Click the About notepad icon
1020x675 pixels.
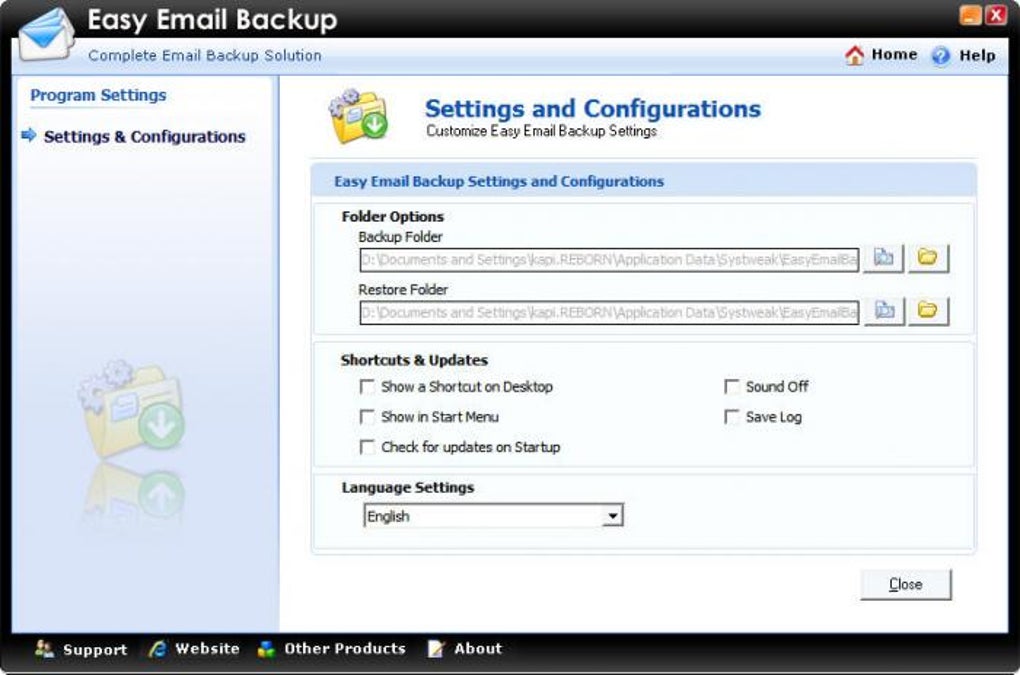point(436,649)
